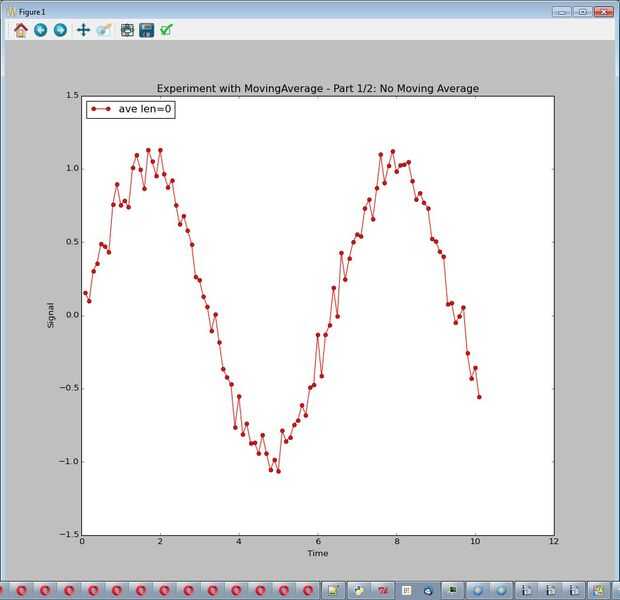Close the Figure 1 window
620x600 pixels.
(604, 12)
